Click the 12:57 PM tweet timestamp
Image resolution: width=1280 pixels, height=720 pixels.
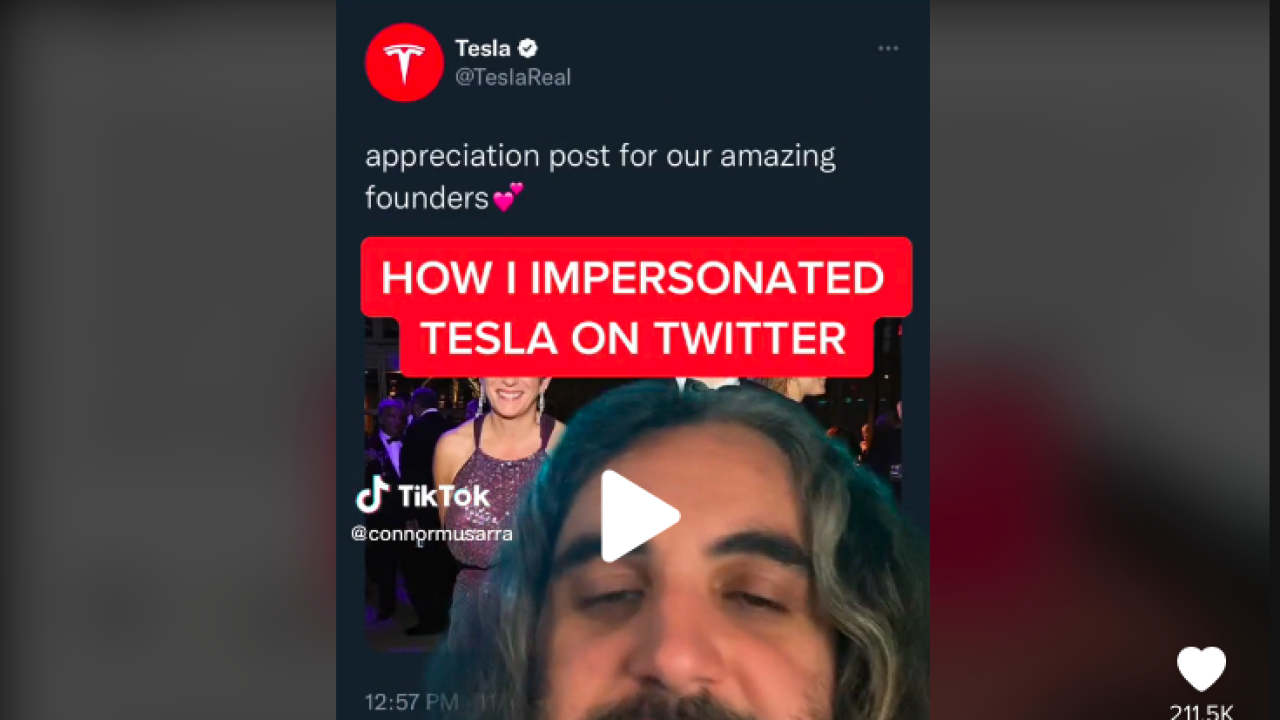412,702
